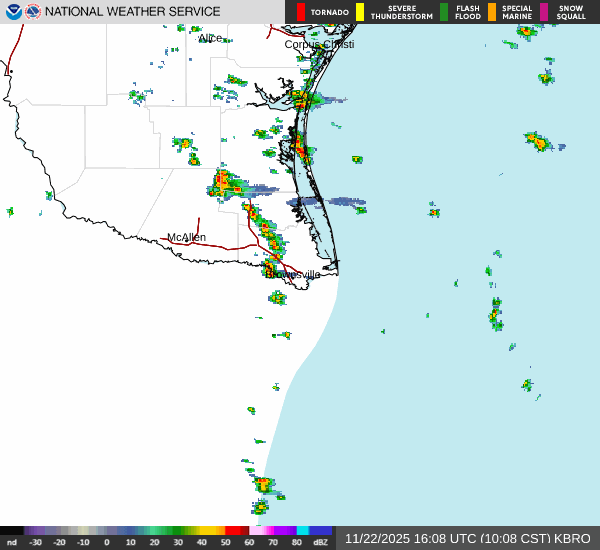This screenshot has height=550, width=600.
Task: Click the Tornado legend text
Action: [x=330, y=12]
